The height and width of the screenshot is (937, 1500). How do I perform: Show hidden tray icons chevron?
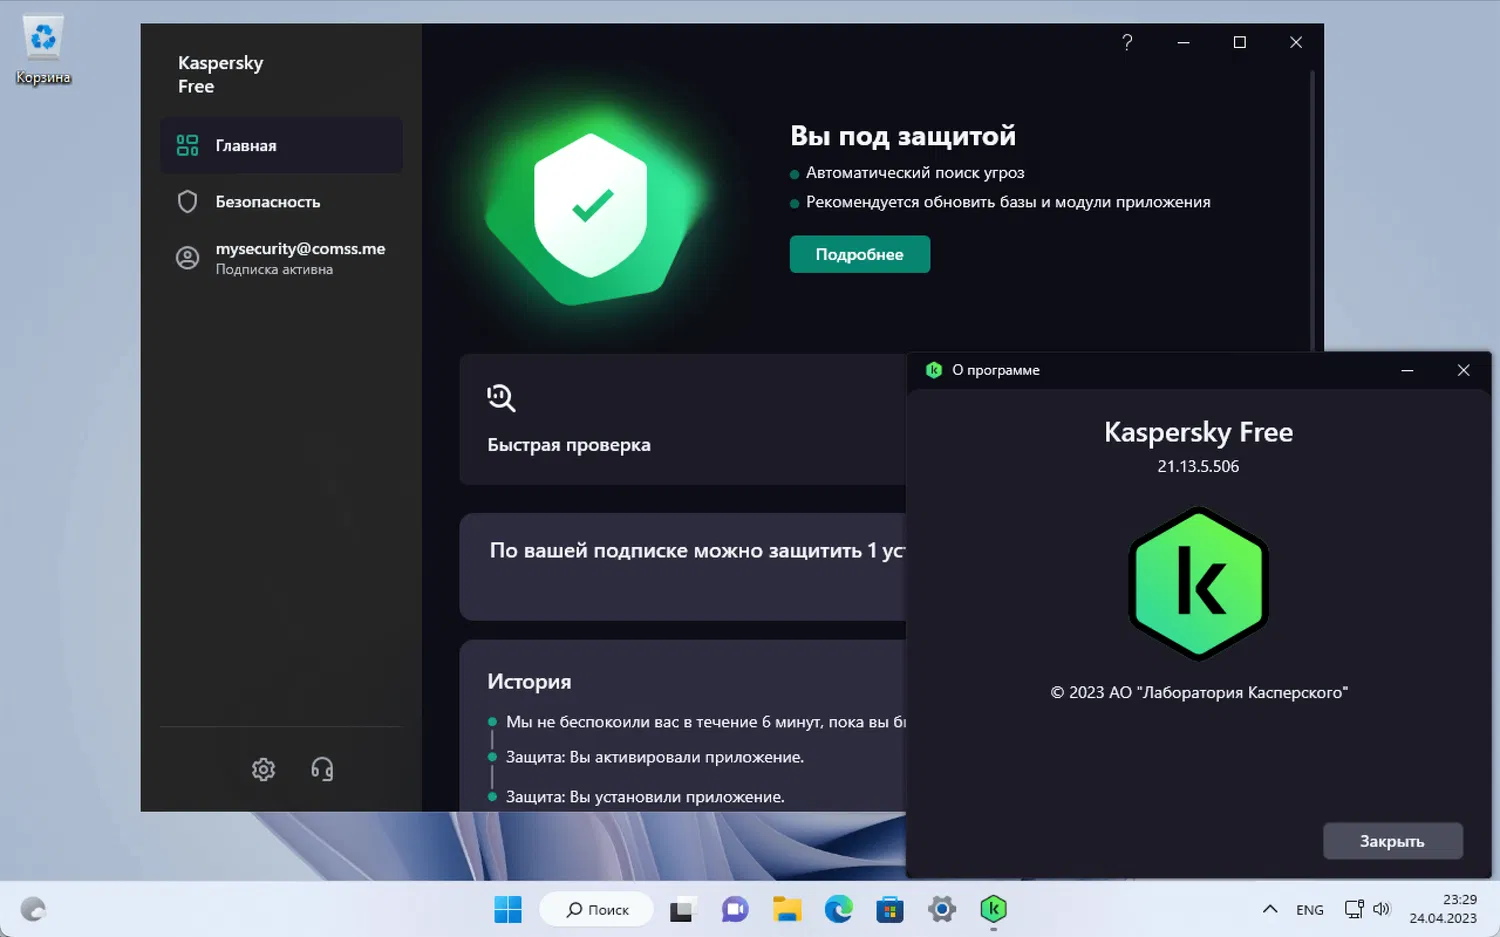coord(1270,909)
